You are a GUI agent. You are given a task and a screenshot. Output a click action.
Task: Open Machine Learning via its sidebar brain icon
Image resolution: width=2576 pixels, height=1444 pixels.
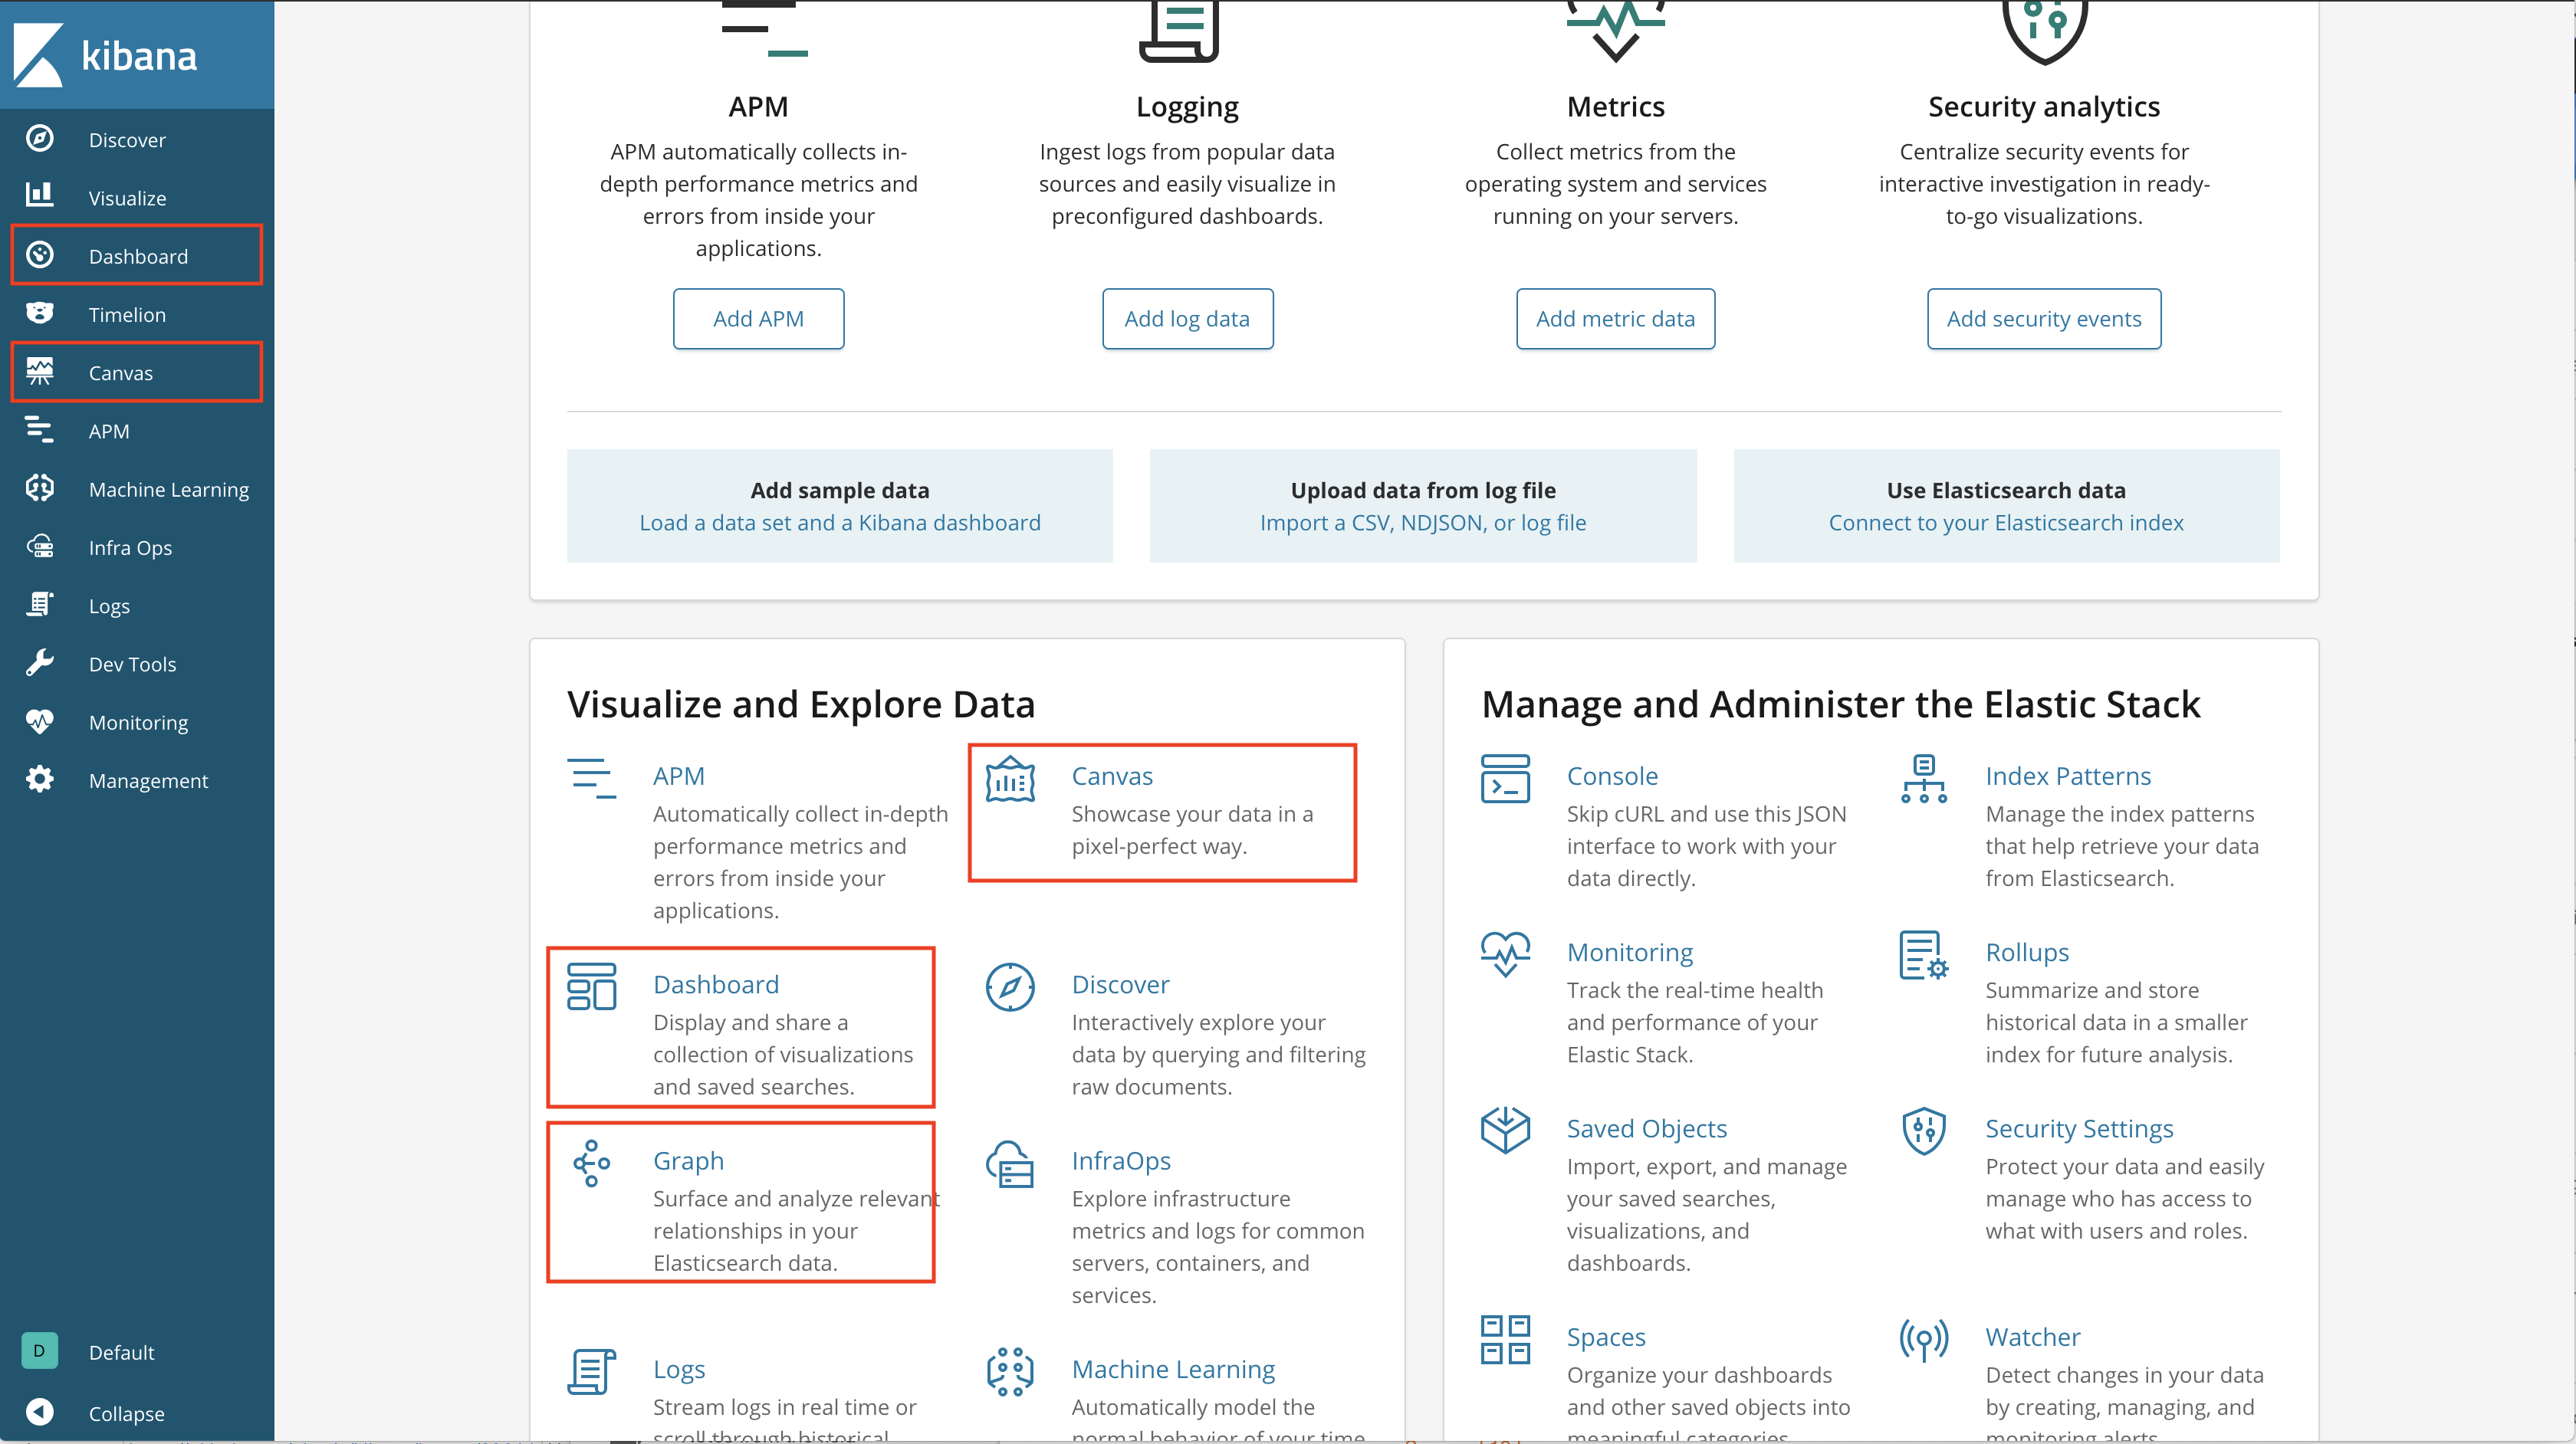pos(40,488)
